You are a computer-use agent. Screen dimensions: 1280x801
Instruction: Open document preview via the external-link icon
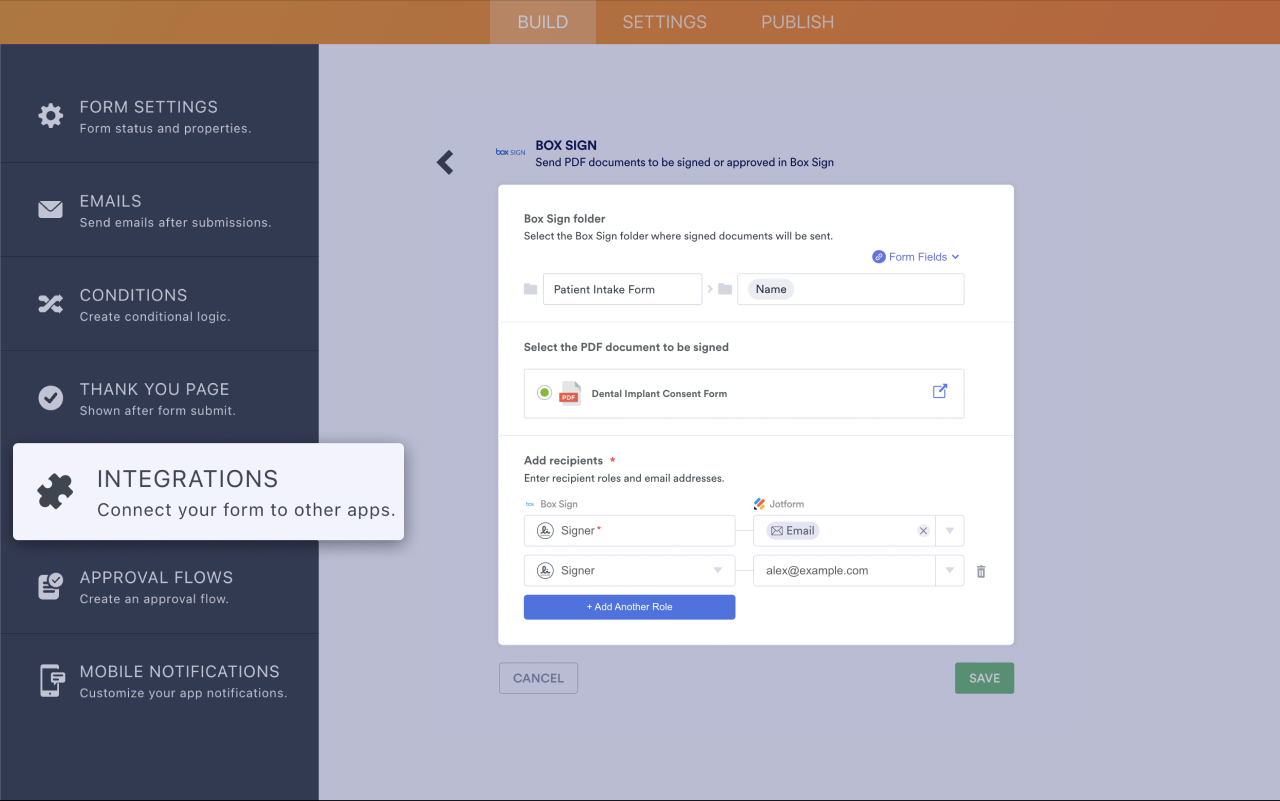click(x=939, y=392)
